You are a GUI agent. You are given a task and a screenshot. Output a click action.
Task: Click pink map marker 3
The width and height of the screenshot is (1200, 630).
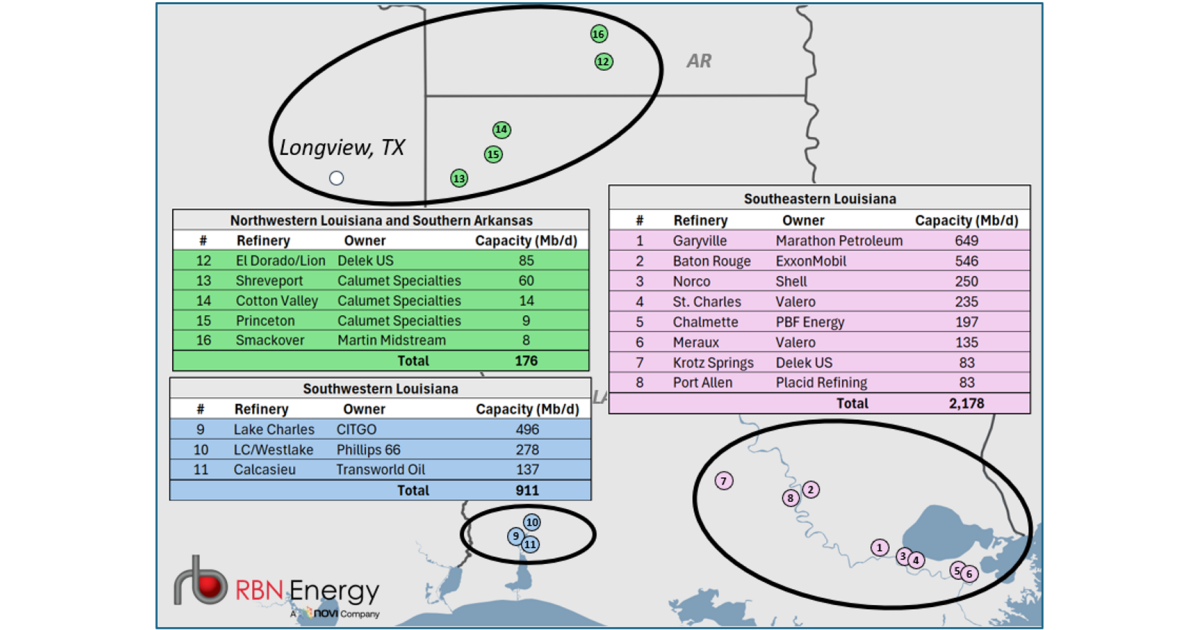[903, 557]
